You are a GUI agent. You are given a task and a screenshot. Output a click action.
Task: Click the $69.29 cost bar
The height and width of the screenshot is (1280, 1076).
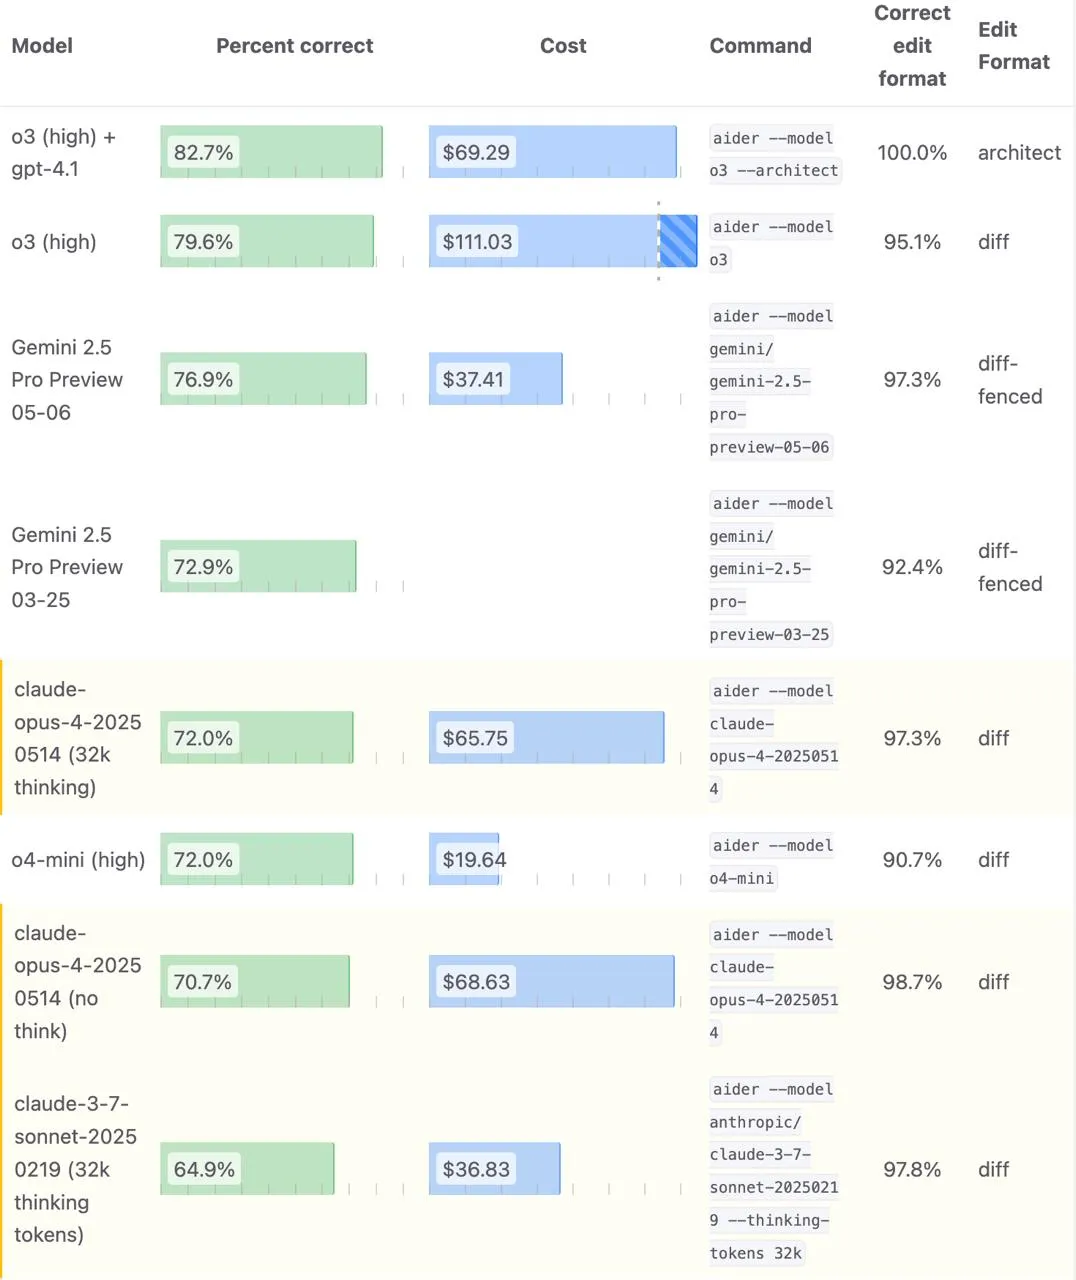click(553, 152)
